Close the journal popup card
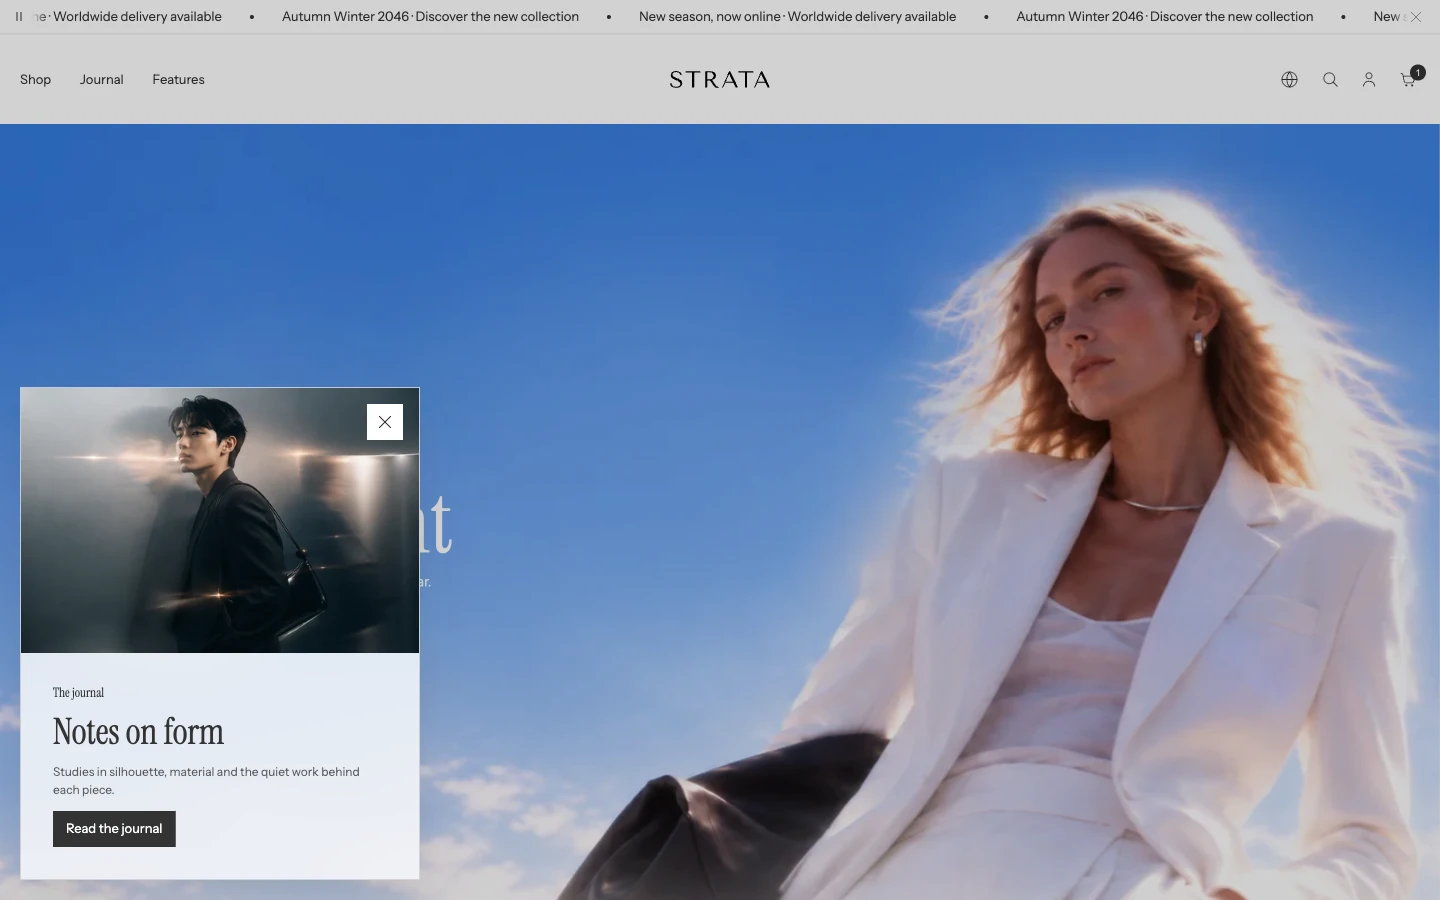This screenshot has height=900, width=1440. (x=385, y=422)
